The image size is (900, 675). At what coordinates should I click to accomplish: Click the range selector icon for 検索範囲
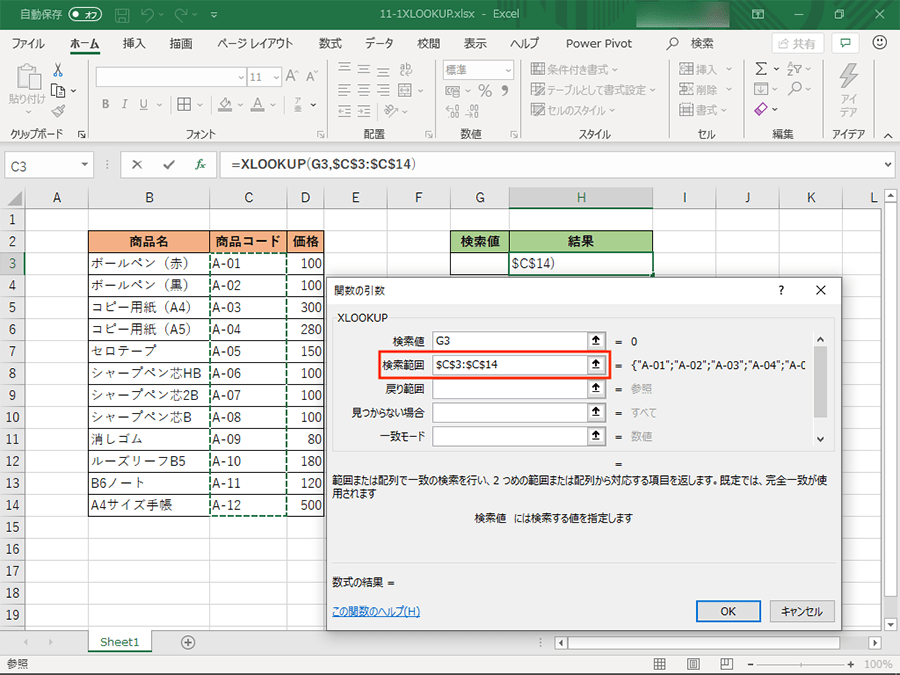pyautogui.click(x=596, y=364)
